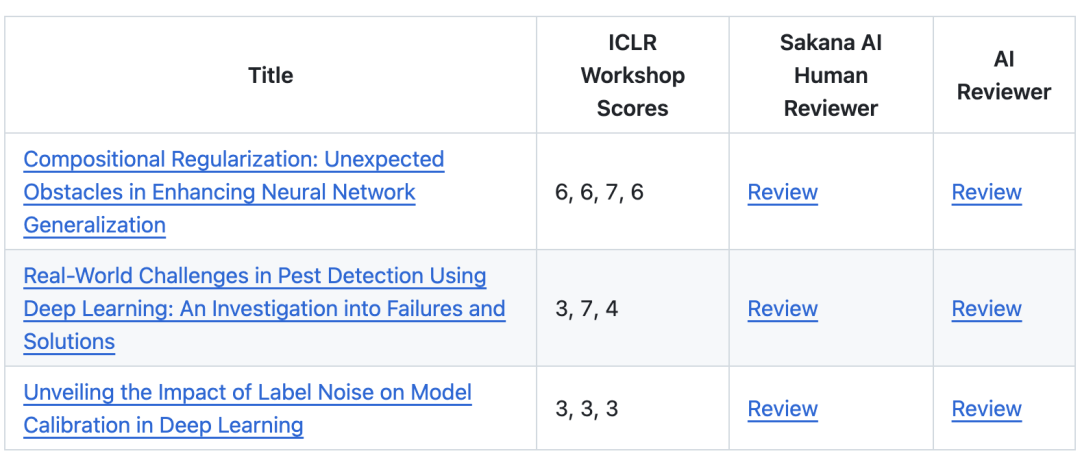Click the 7 in scores "3, 7, 4"
The image size is (1080, 458).
(587, 309)
